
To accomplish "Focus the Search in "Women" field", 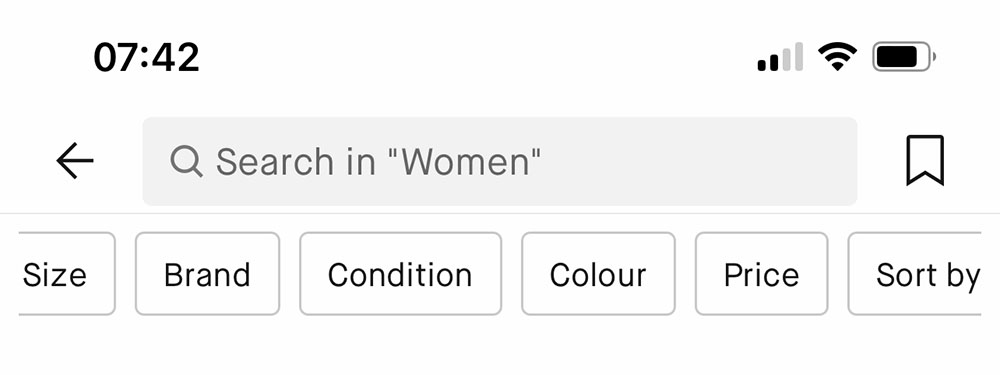I will (x=499, y=161).
